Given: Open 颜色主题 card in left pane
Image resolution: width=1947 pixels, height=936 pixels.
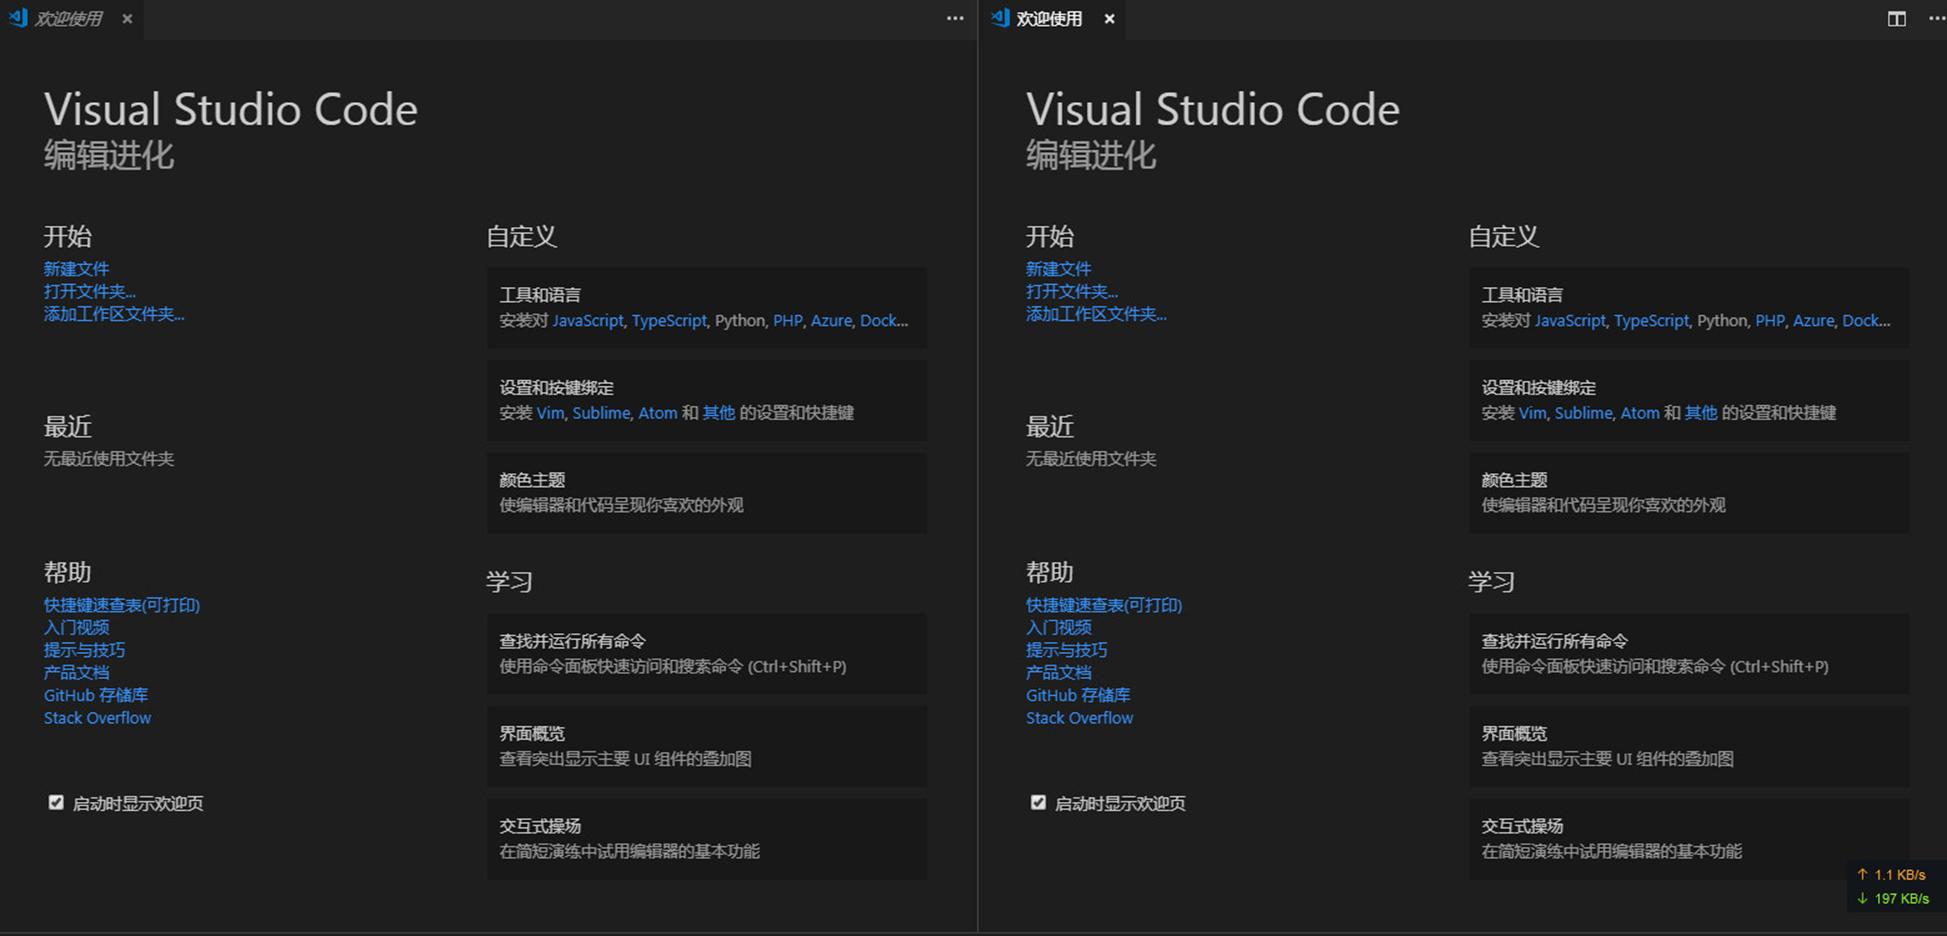Looking at the screenshot, I should point(706,493).
